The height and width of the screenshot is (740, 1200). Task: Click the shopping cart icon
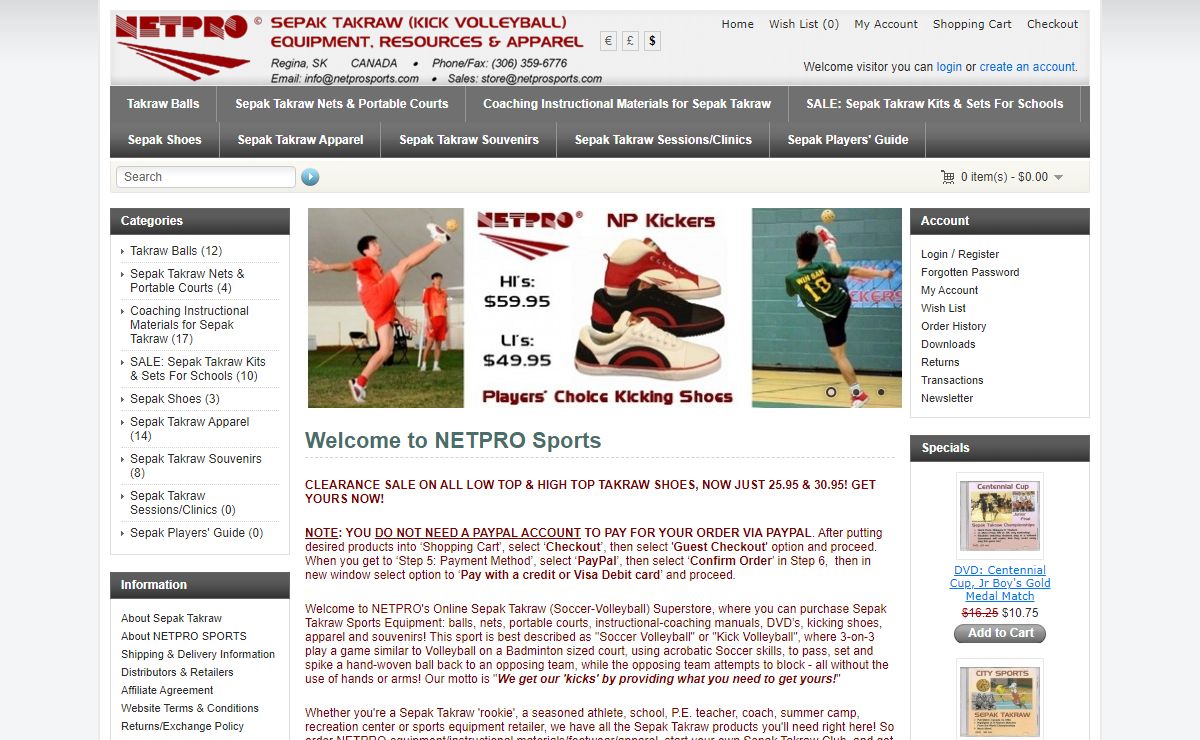(x=948, y=177)
